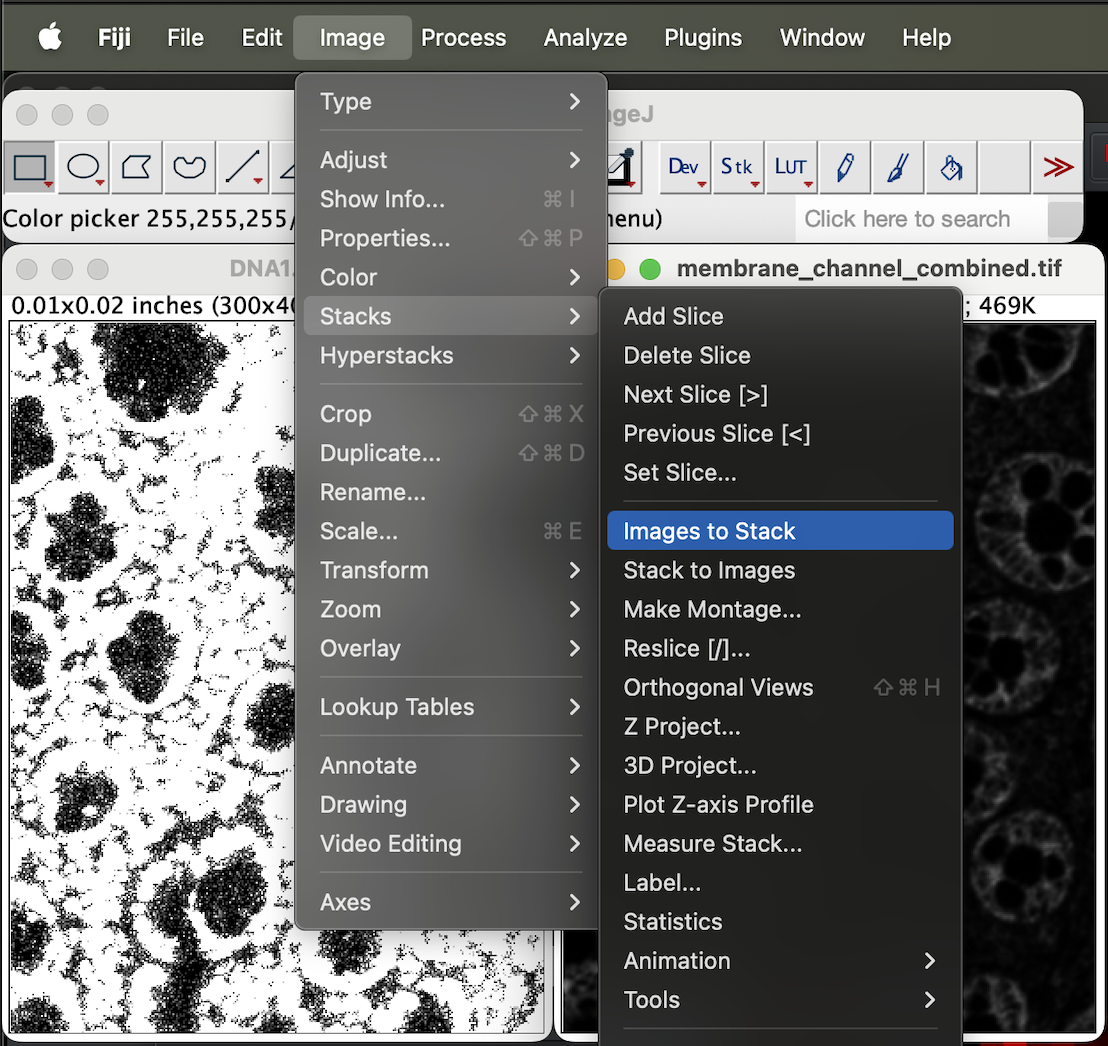Open the Stk stacks menu button
Viewport: 1108px width, 1046px height.
[737, 167]
